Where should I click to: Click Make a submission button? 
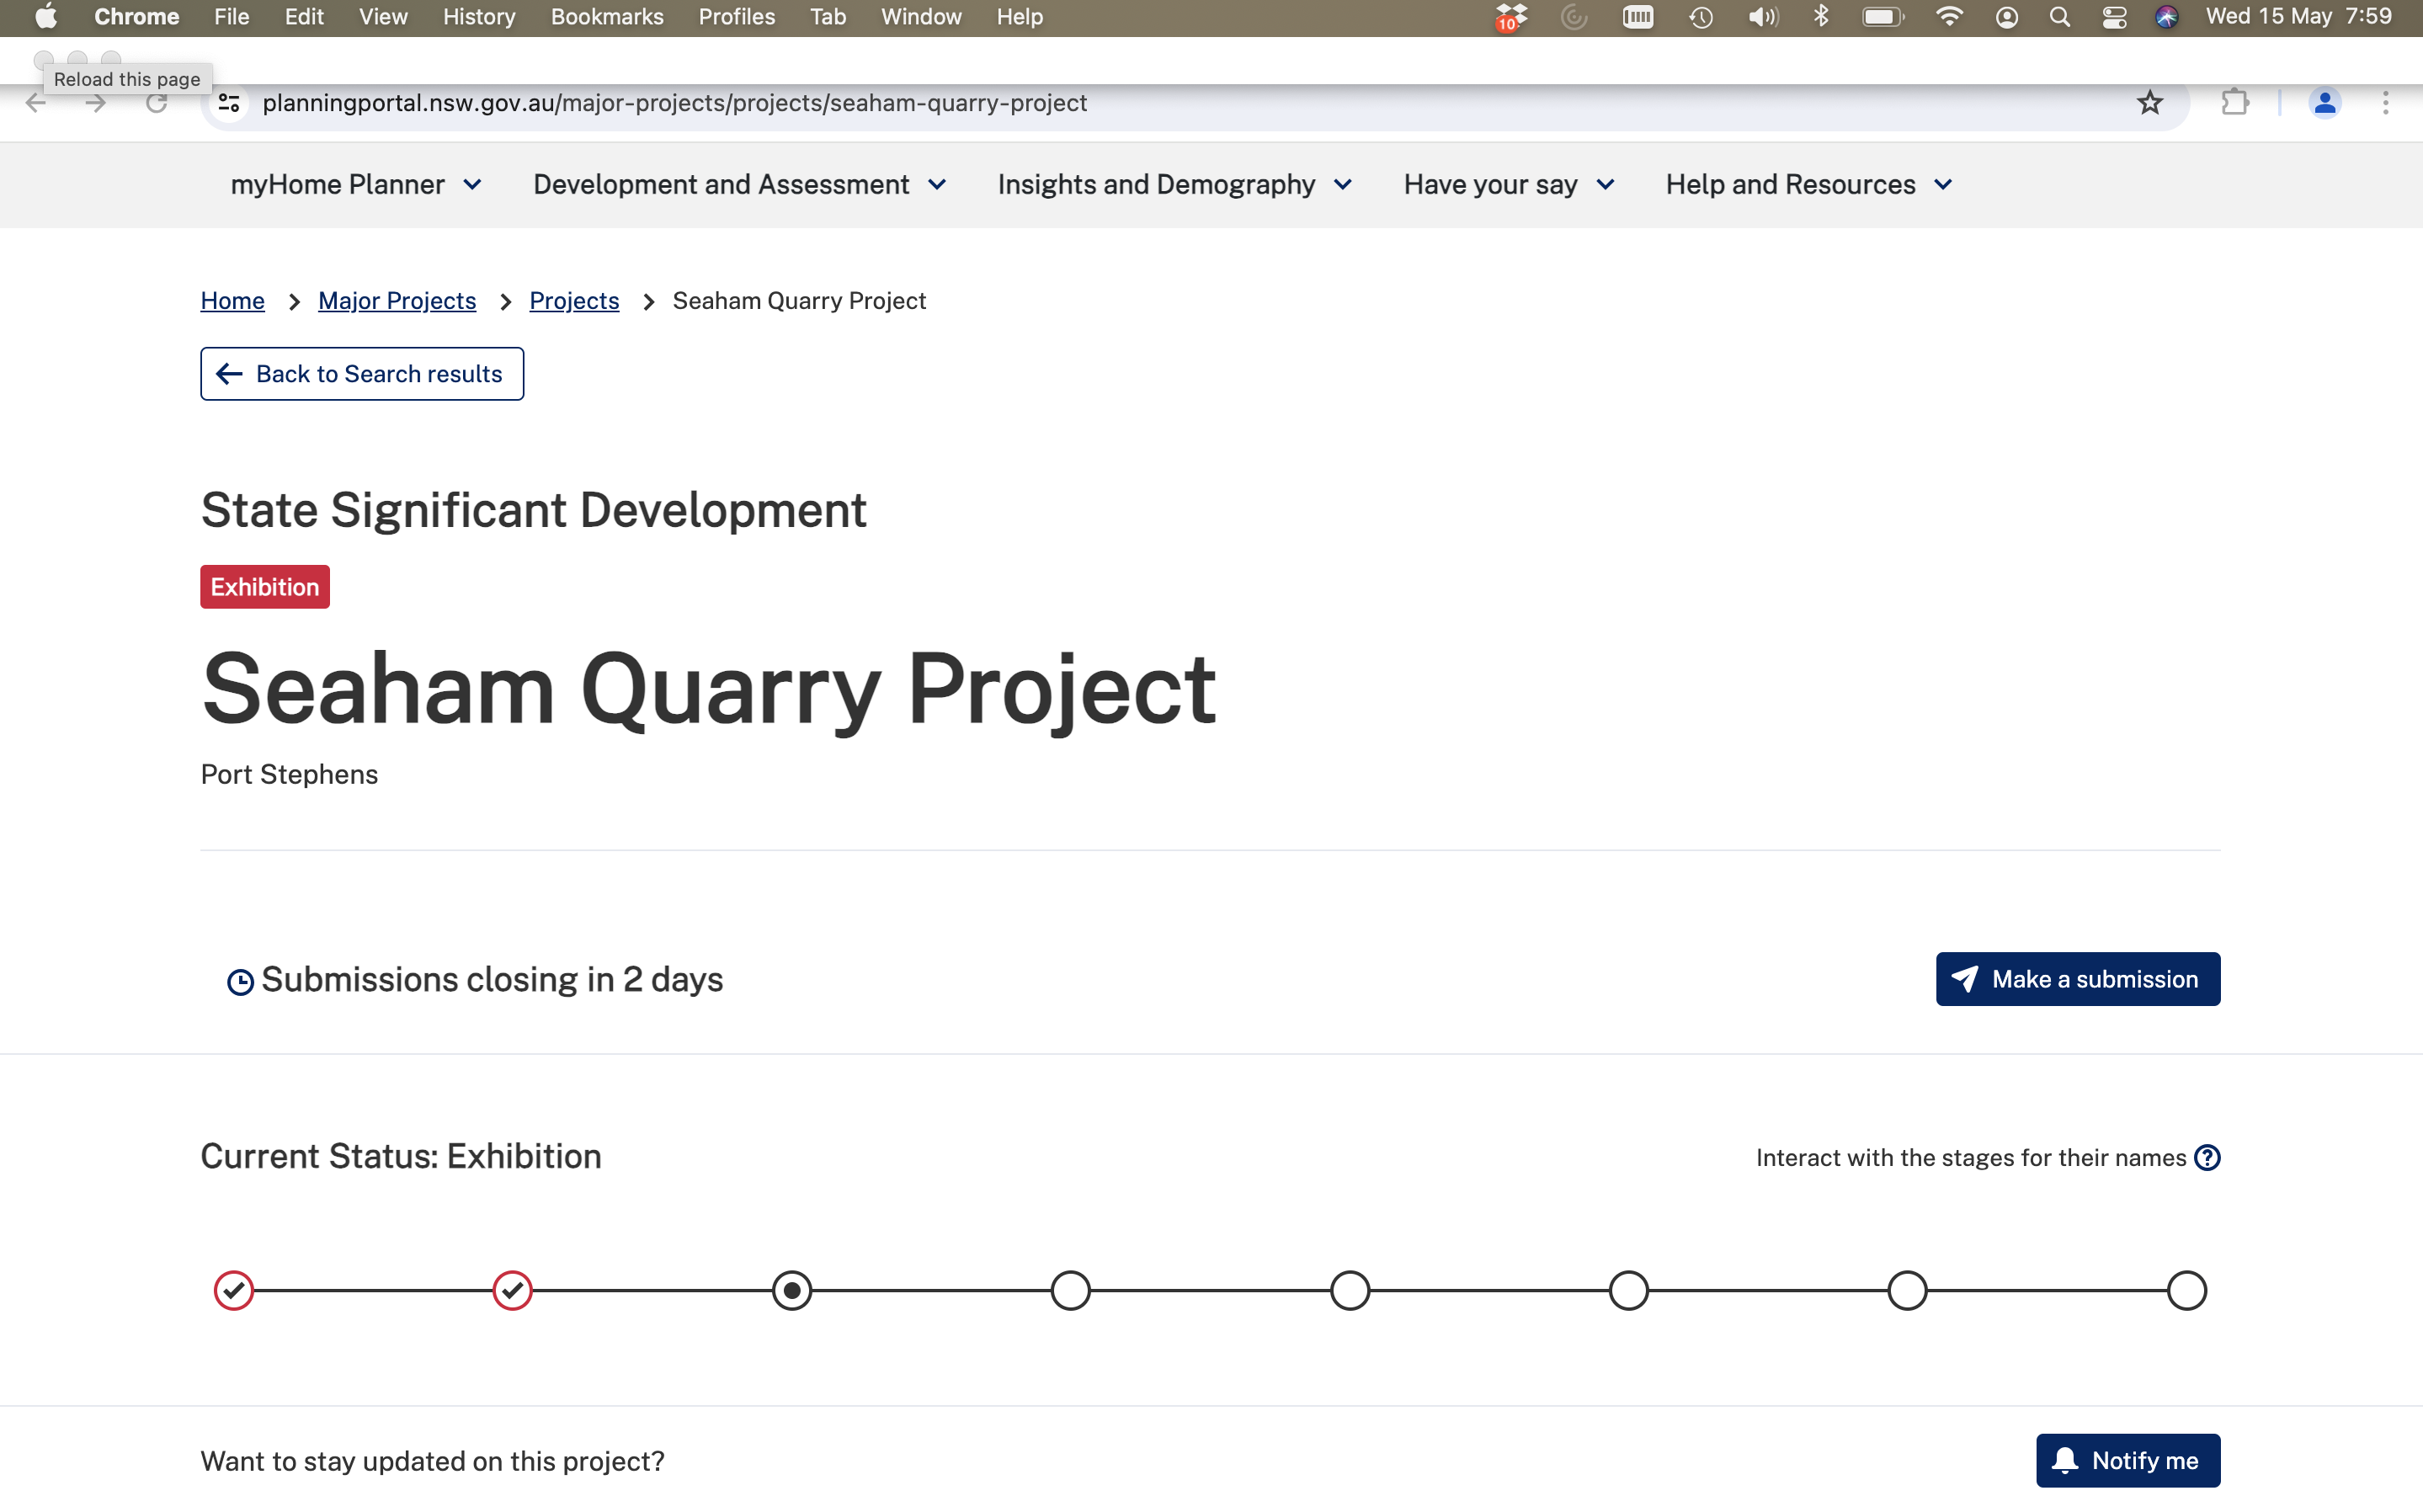tap(2077, 979)
